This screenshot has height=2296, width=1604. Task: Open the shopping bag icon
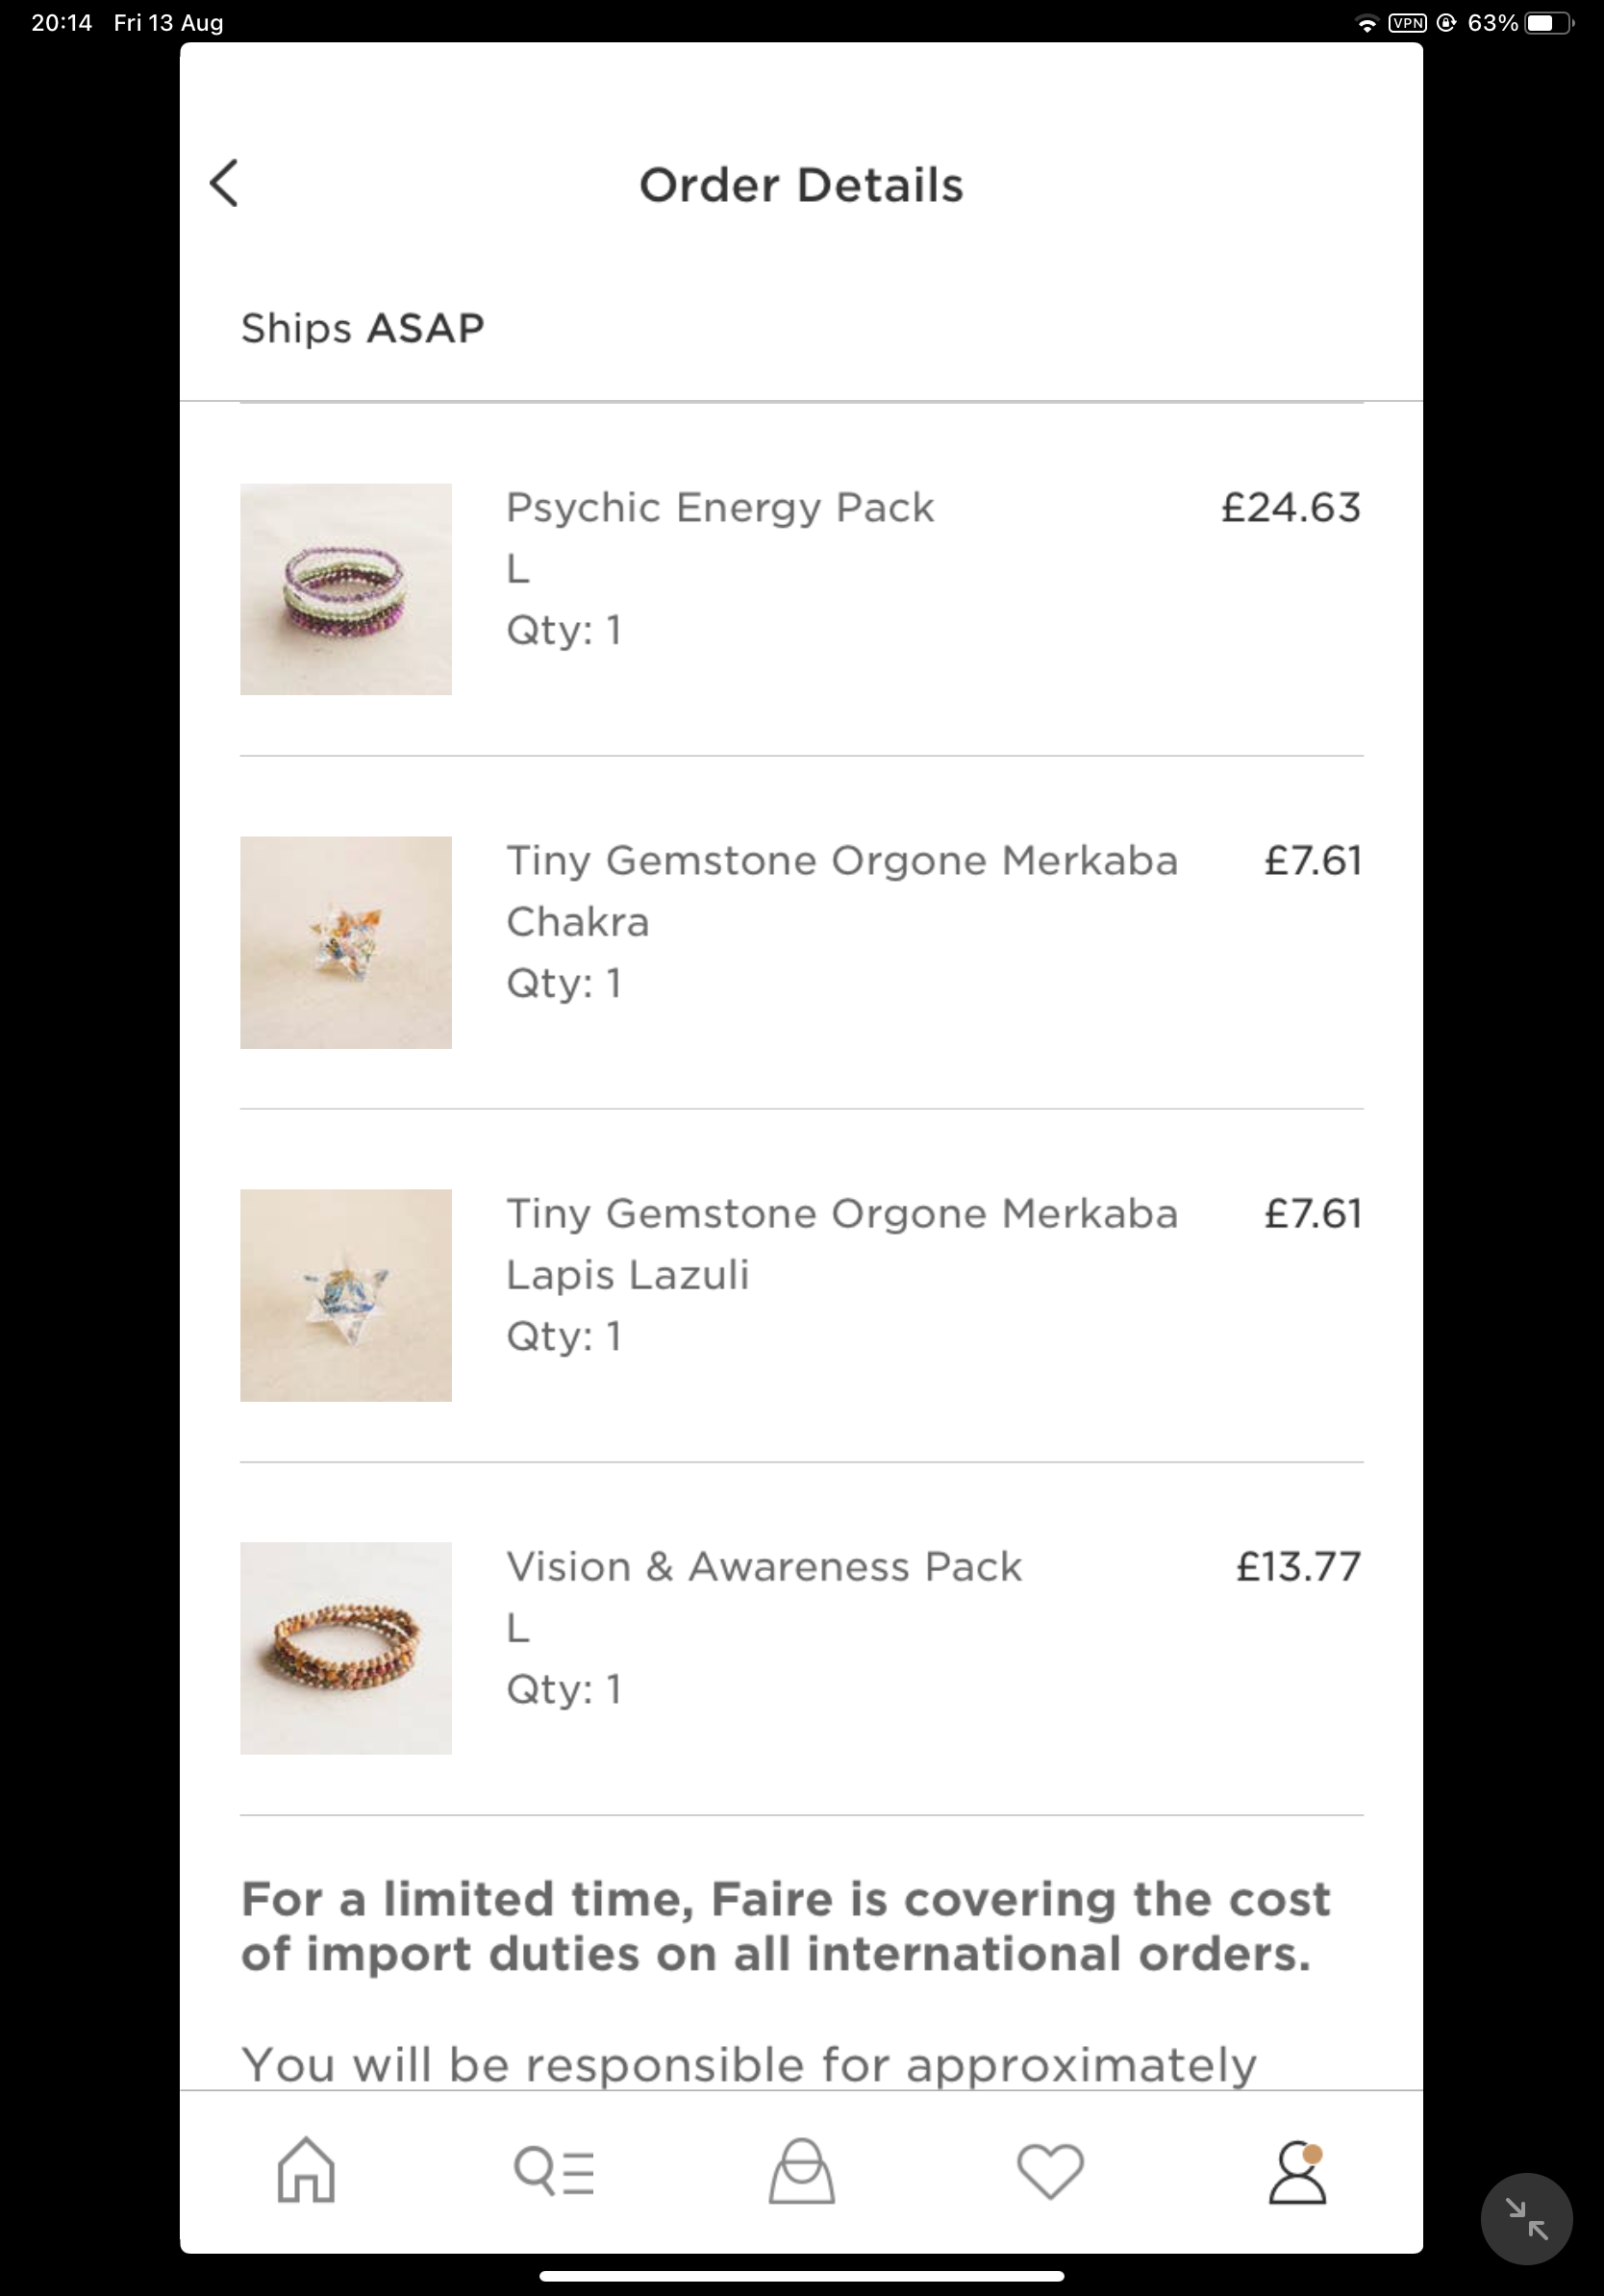[801, 2171]
